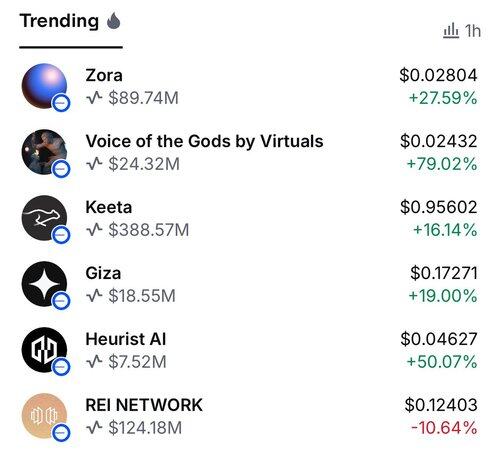Tap the Voice of the Gods token avatar
The image size is (500, 450).
[x=44, y=152]
